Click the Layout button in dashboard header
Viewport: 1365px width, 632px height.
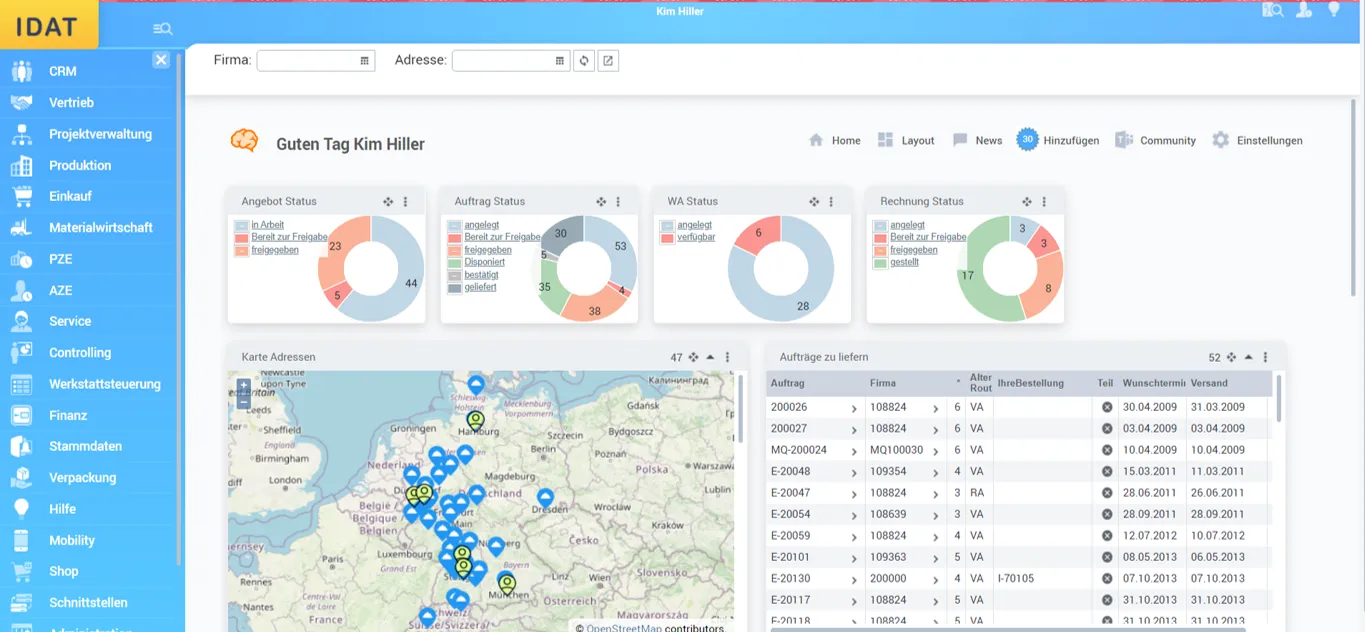point(906,141)
